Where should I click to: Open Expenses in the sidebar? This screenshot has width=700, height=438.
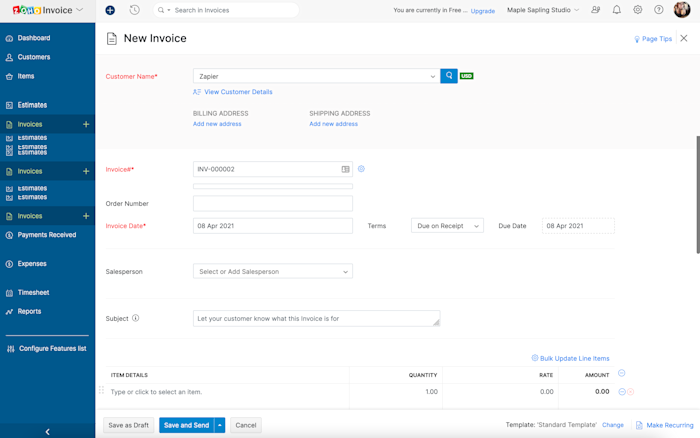(32, 264)
